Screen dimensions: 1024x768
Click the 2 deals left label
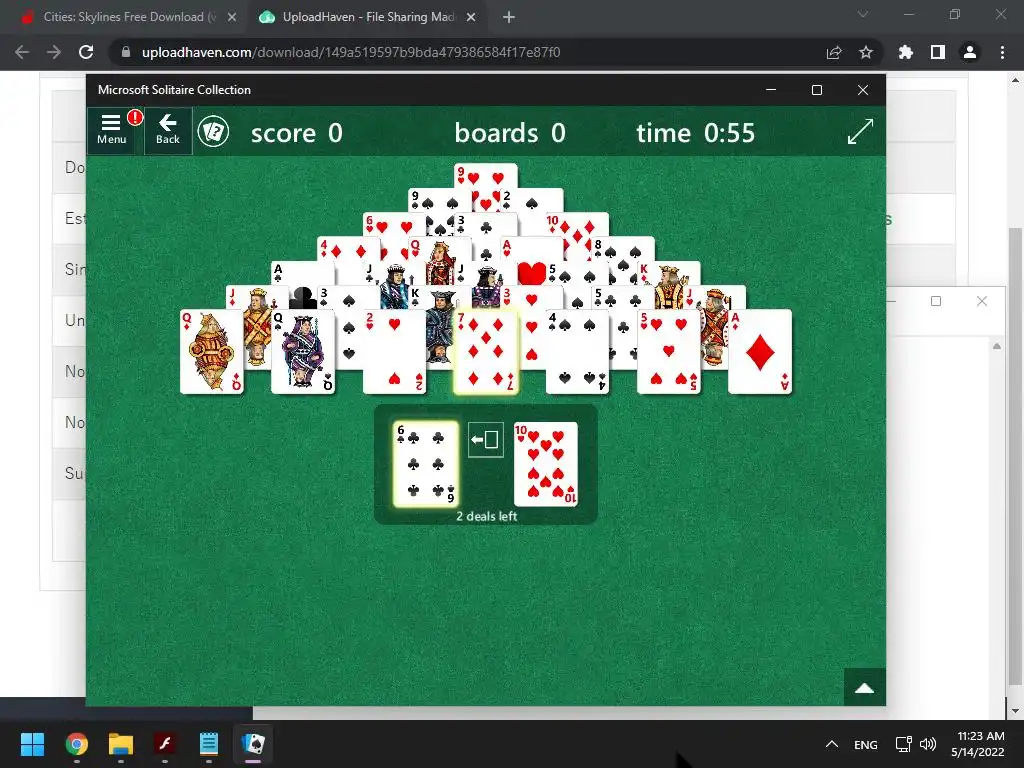(487, 516)
